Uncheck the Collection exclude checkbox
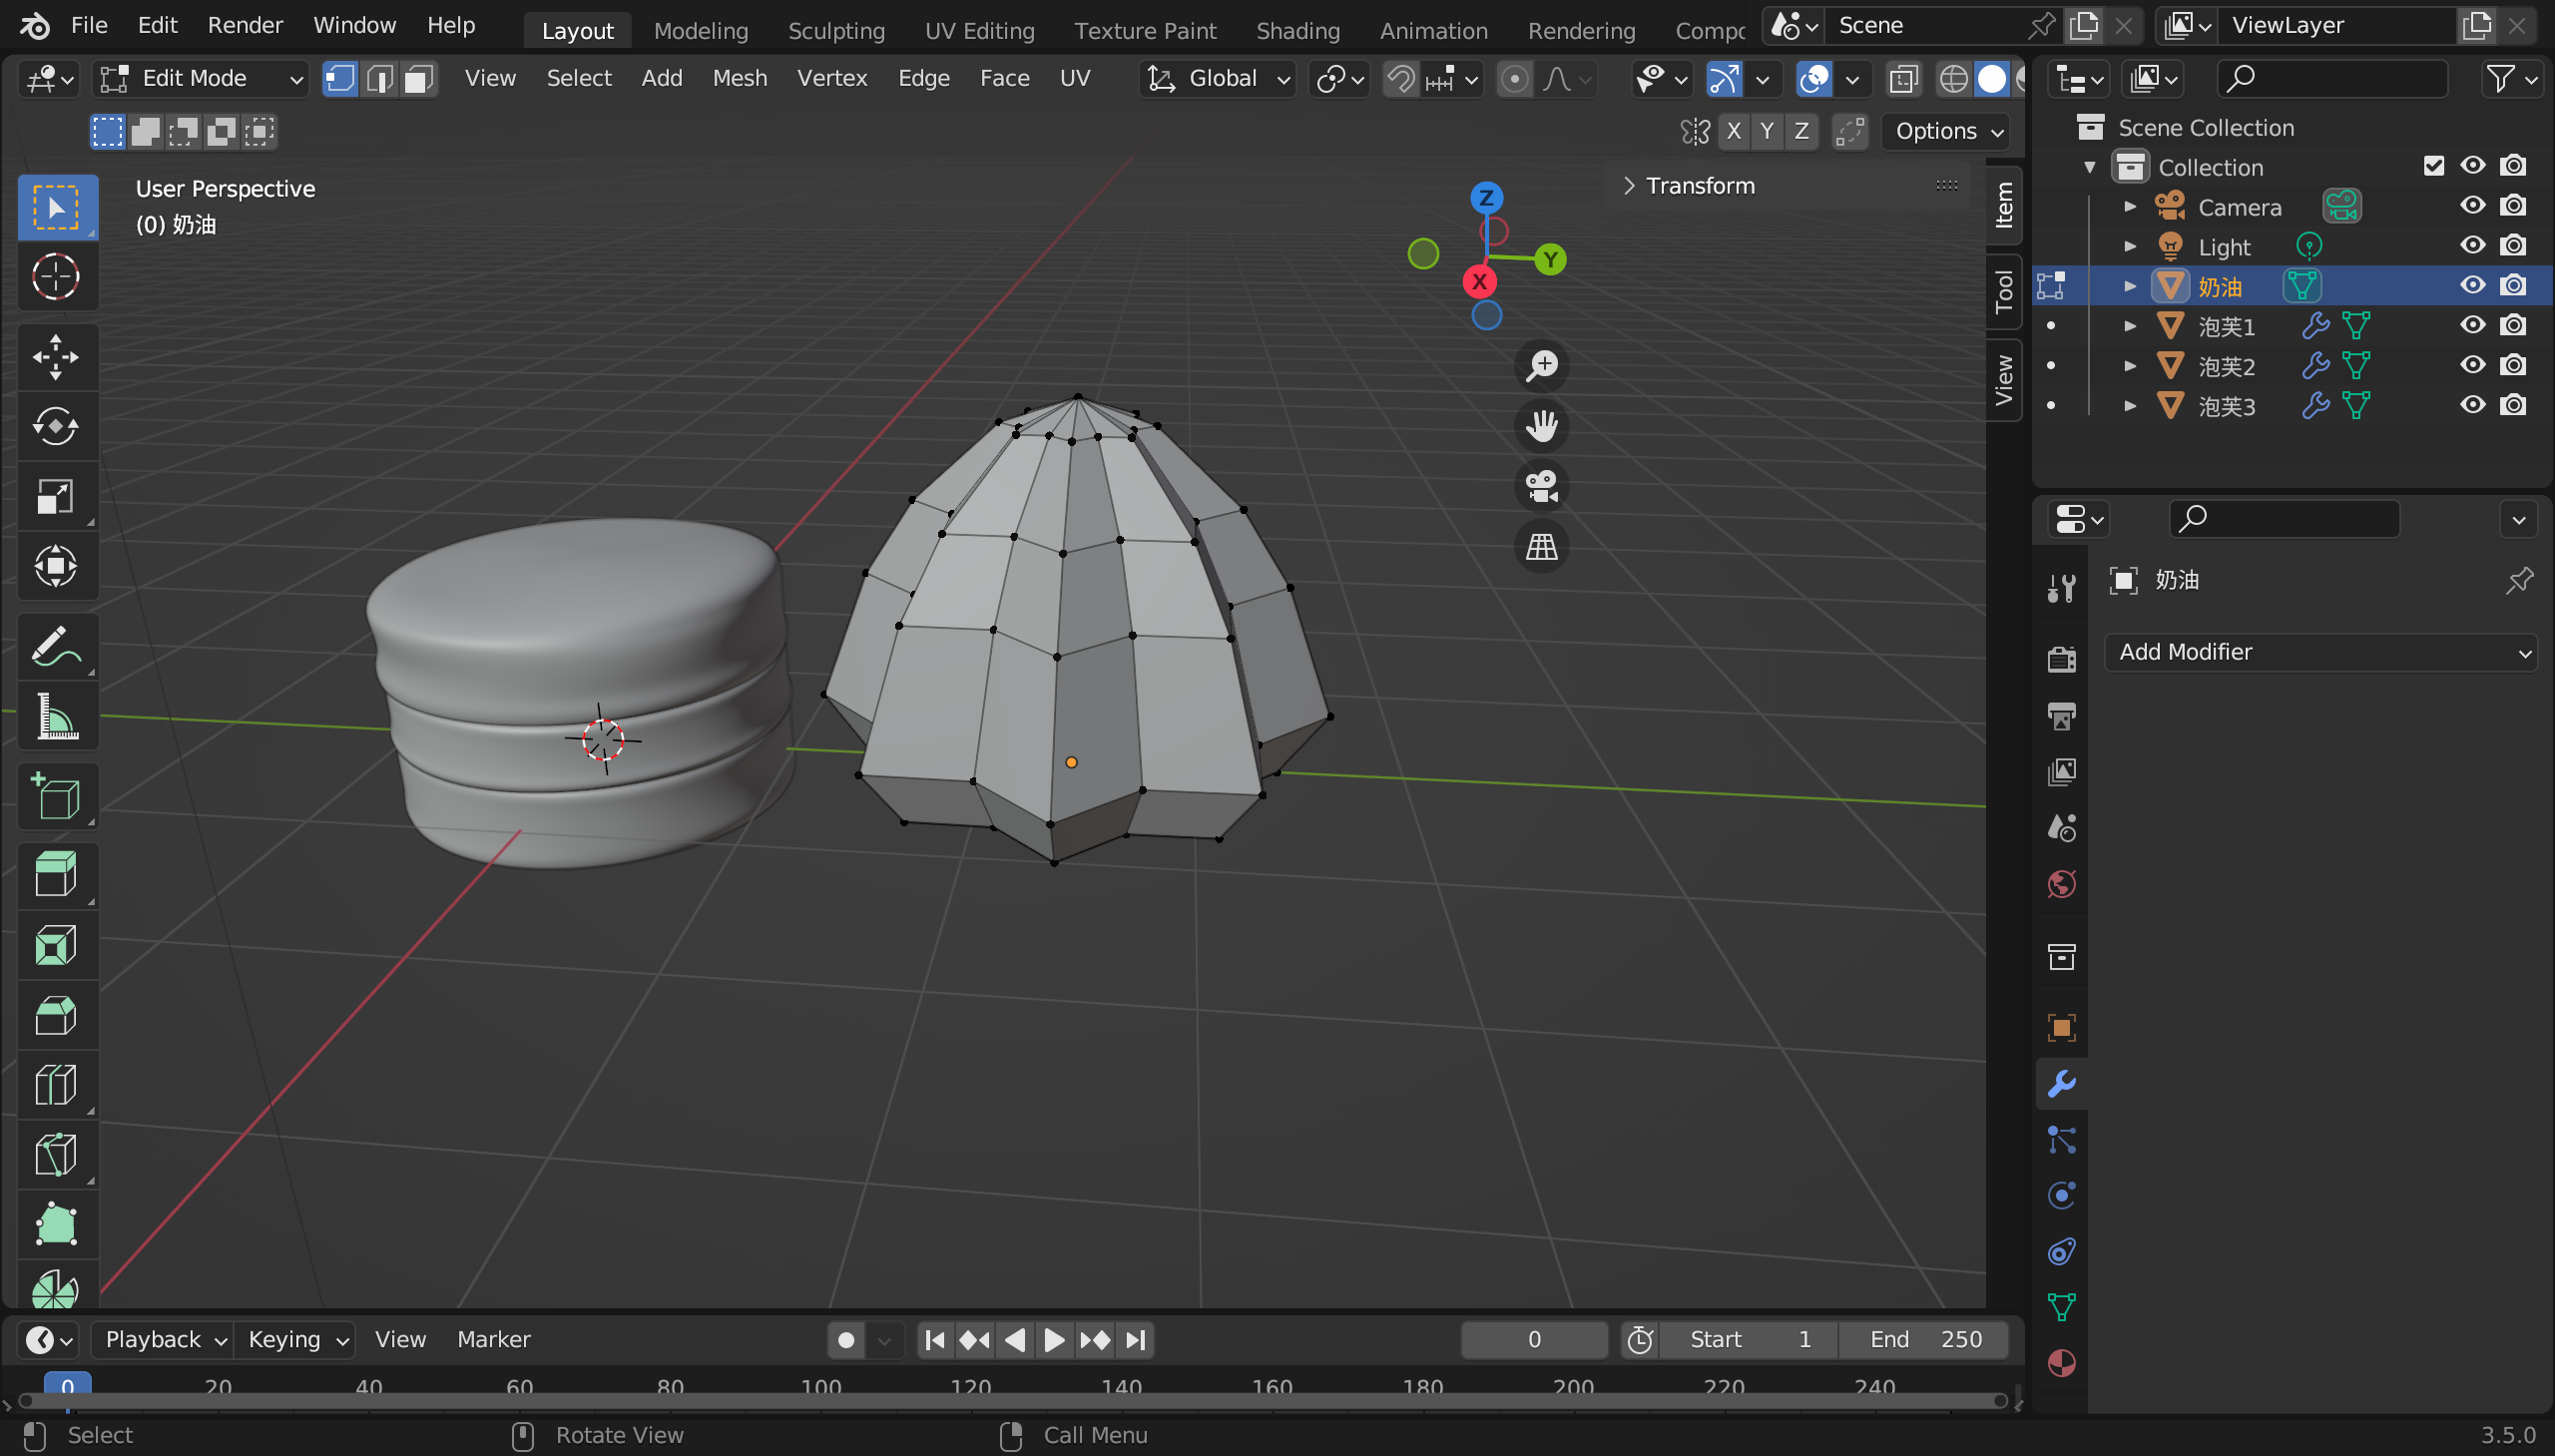The width and height of the screenshot is (2555, 1456). (x=2433, y=166)
